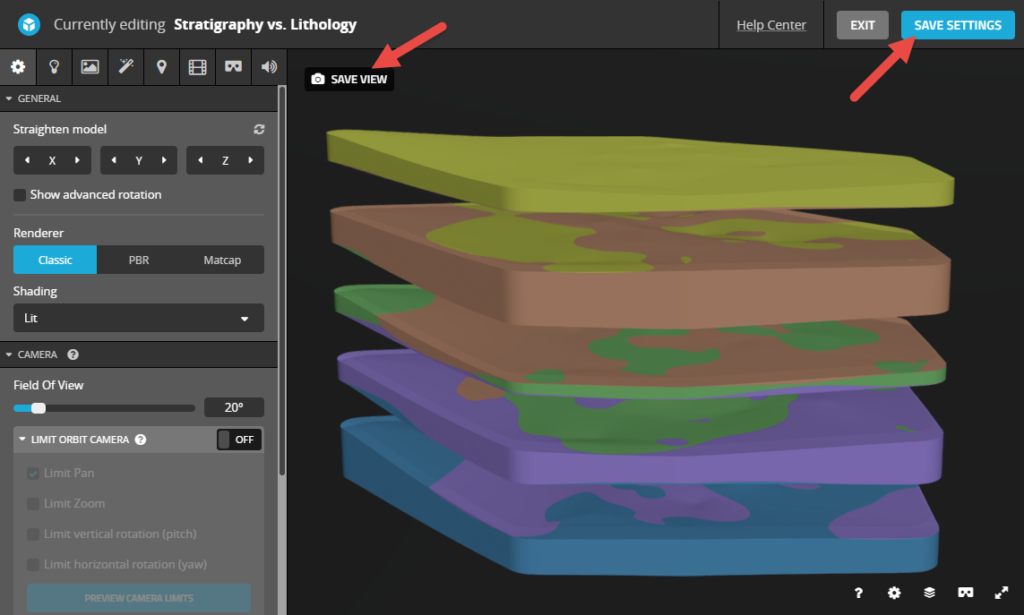Toggle fullscreen in the viewer
Viewport: 1024px width, 615px height.
click(1001, 592)
